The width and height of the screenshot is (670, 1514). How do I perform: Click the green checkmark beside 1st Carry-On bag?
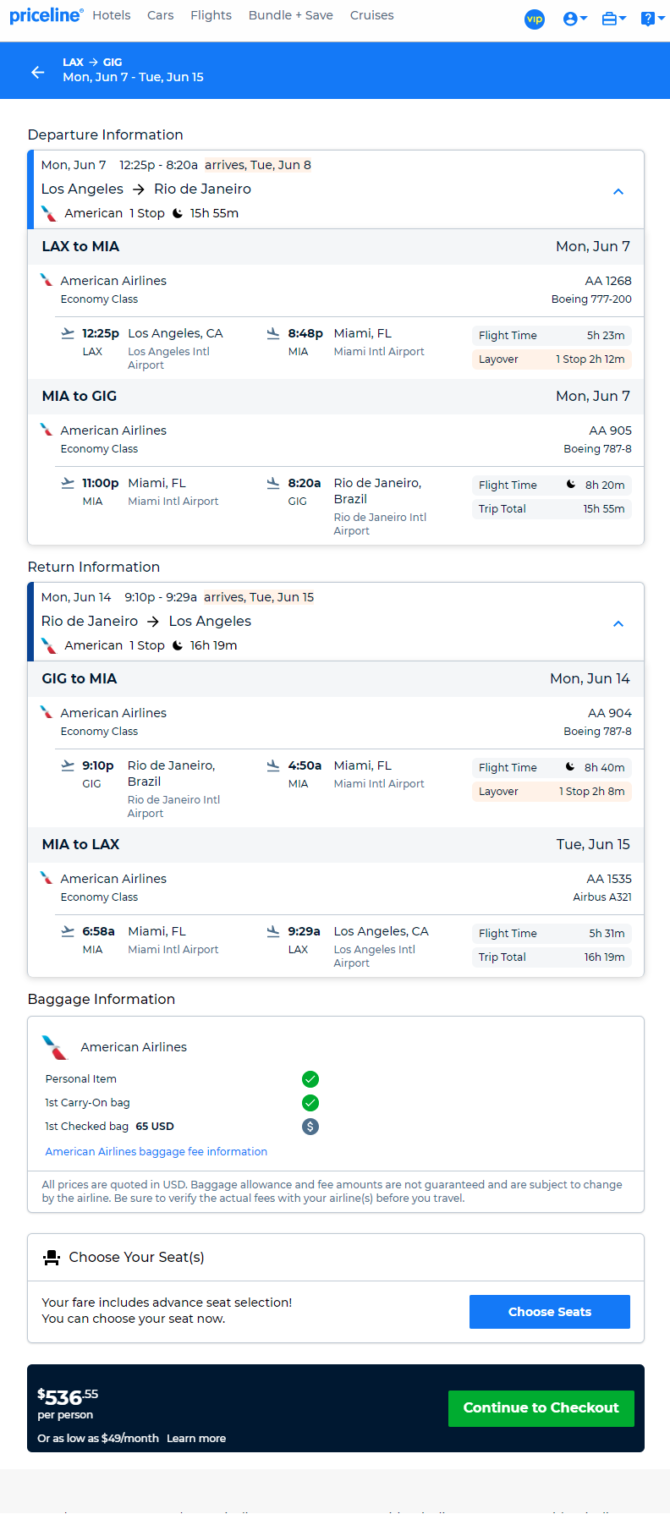coord(310,1102)
